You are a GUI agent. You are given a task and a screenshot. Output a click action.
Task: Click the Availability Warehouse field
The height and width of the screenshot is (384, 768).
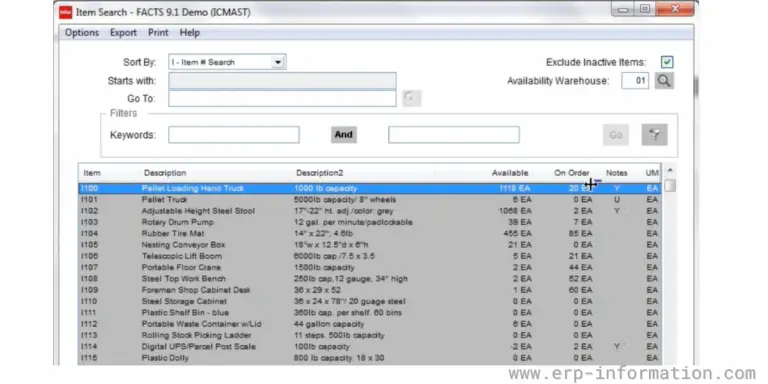(635, 81)
